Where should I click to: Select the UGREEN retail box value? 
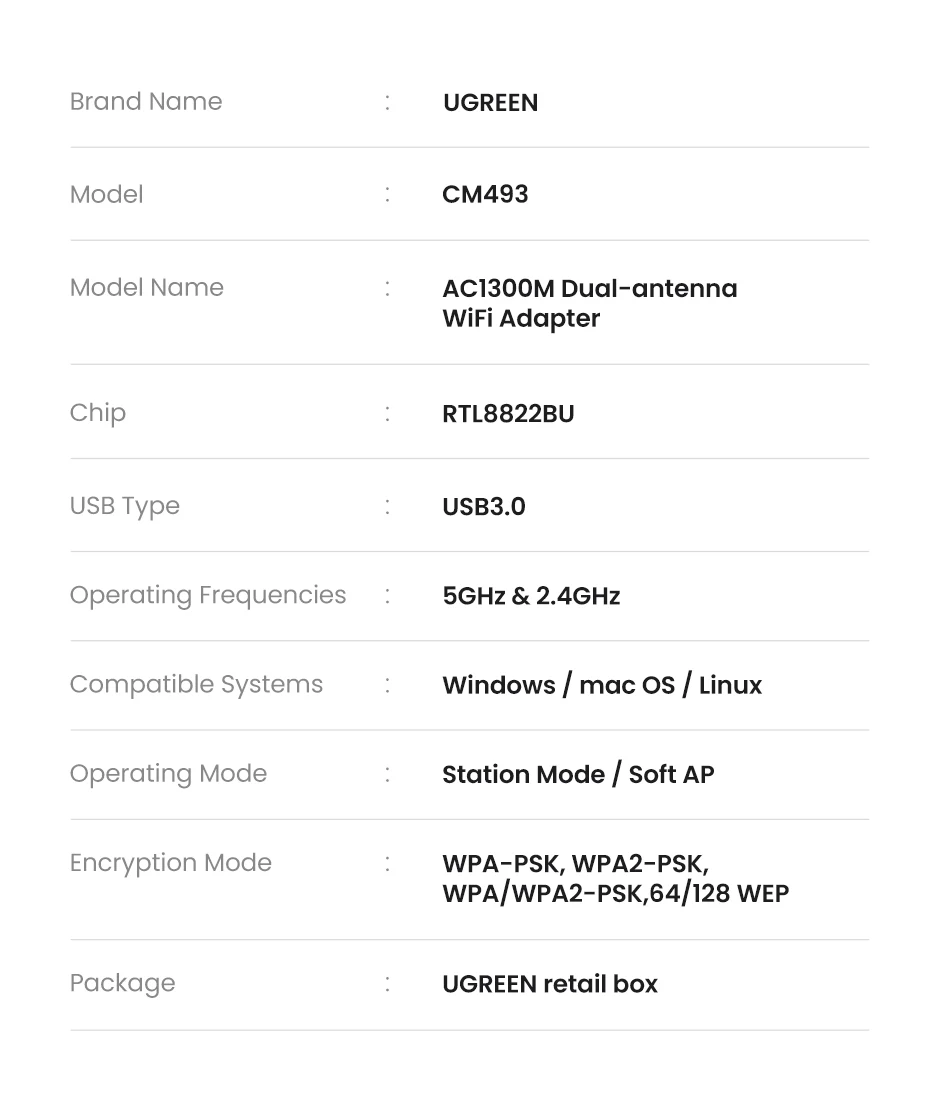click(x=550, y=984)
